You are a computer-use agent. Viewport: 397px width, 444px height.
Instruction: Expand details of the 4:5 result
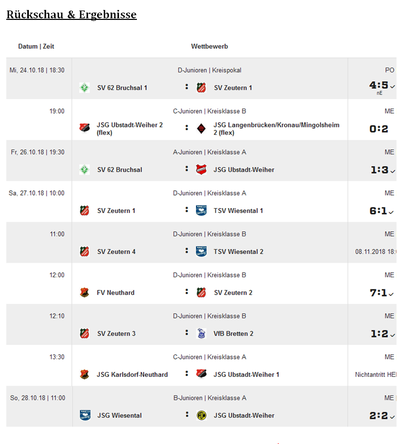392,86
